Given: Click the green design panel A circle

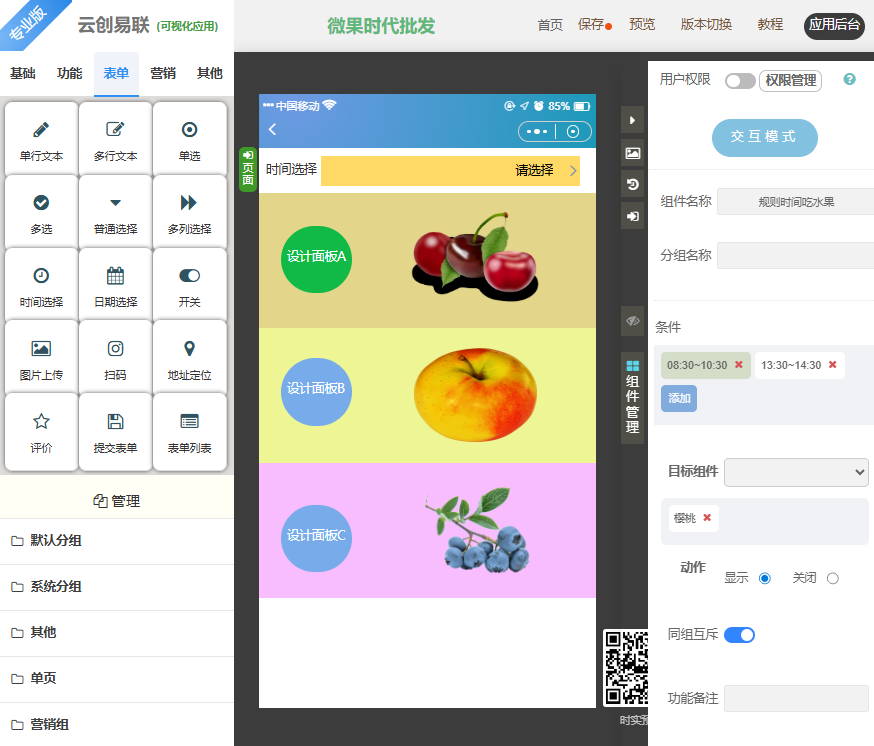Looking at the screenshot, I should [316, 259].
